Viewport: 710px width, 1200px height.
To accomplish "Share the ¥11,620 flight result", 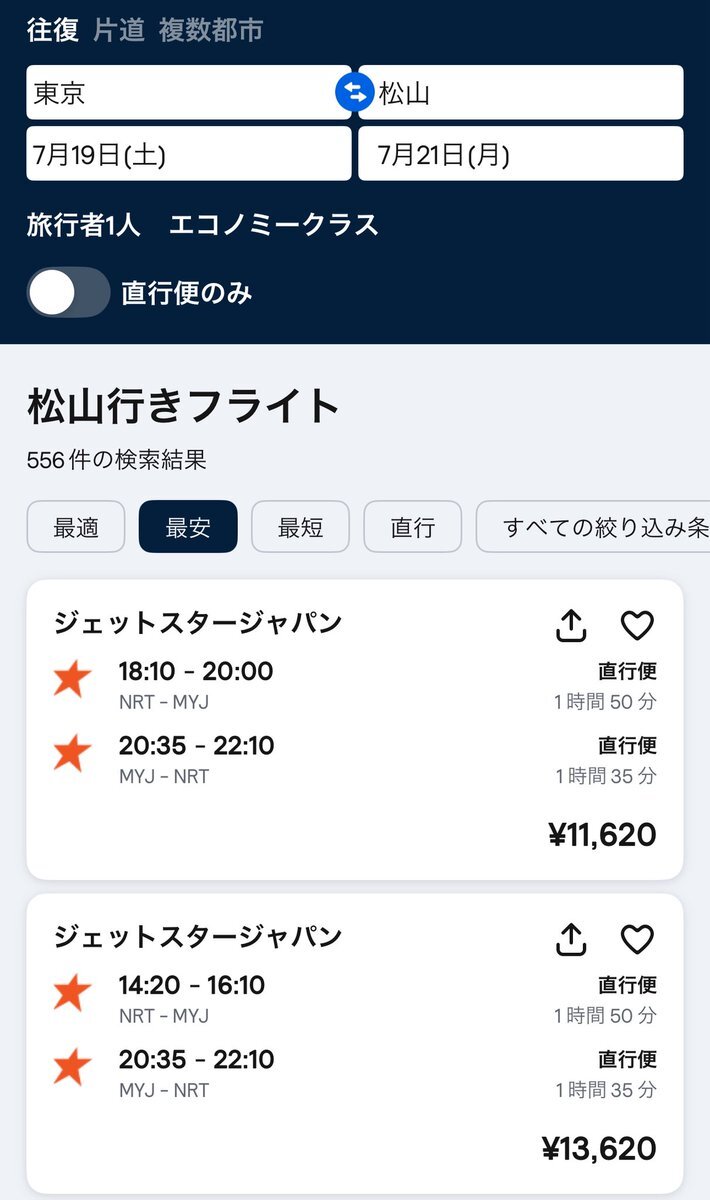I will [571, 626].
